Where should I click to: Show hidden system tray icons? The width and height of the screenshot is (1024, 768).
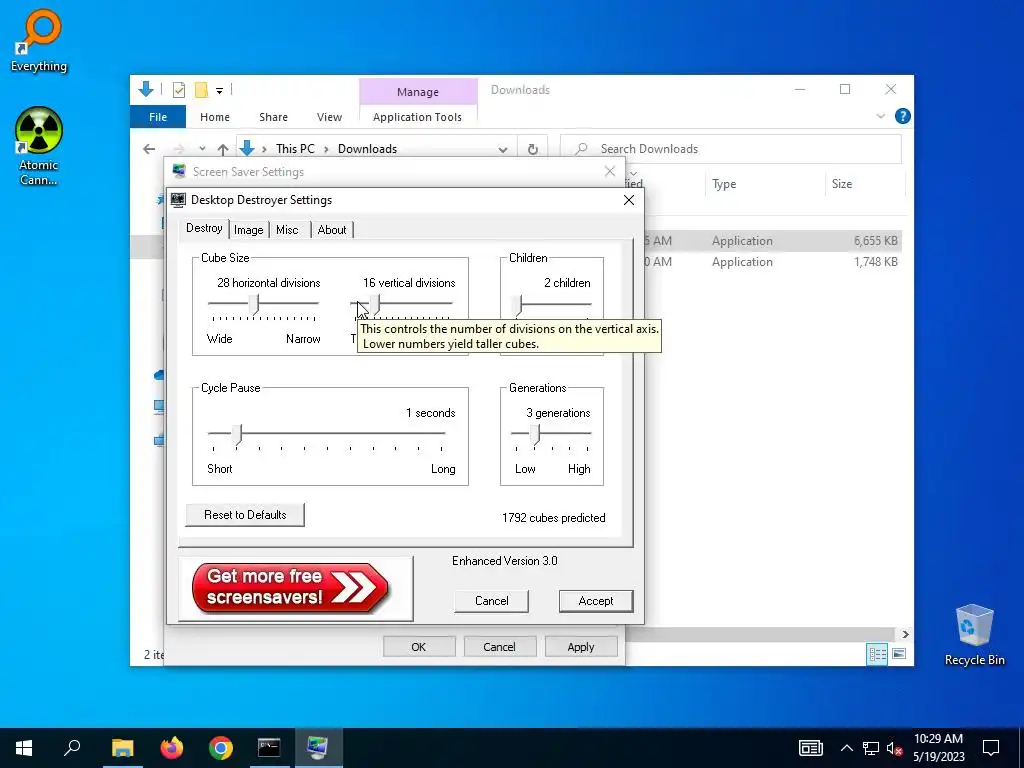point(846,748)
